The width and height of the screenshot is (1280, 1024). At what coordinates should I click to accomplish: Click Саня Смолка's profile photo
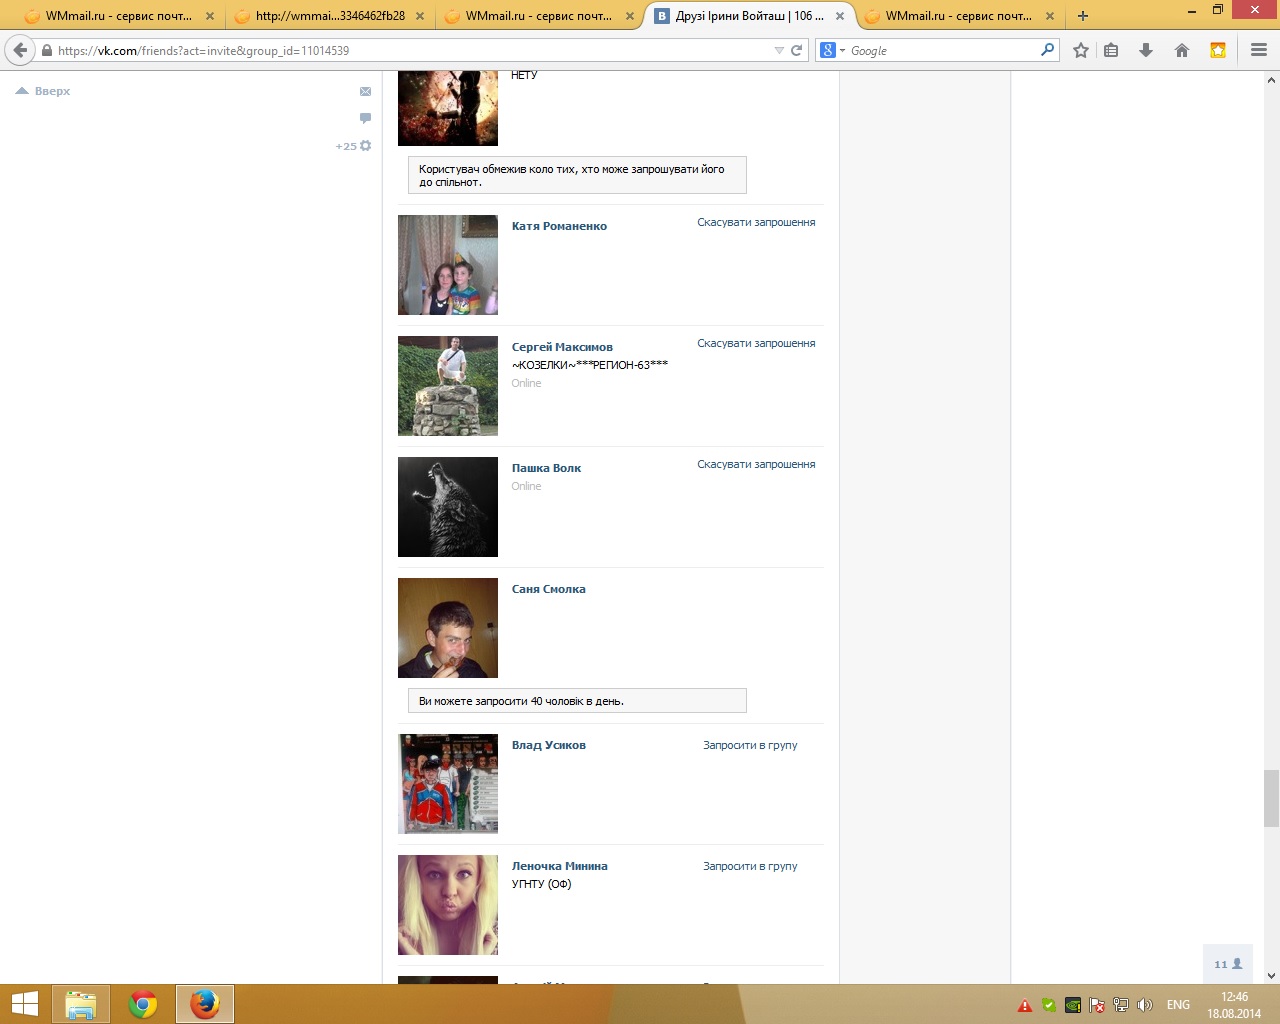pyautogui.click(x=448, y=628)
